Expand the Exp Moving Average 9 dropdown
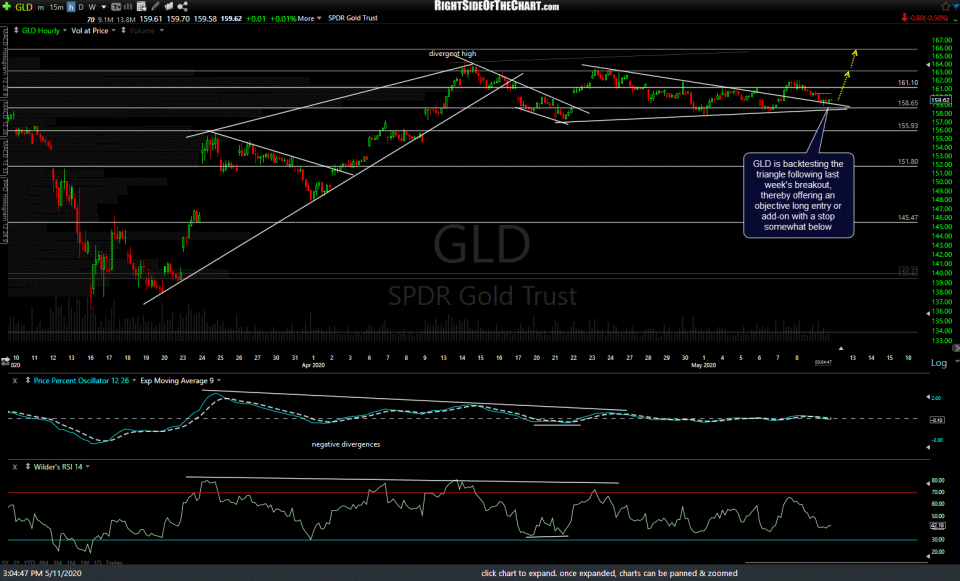Screen dimensions: 960x581 (219, 380)
